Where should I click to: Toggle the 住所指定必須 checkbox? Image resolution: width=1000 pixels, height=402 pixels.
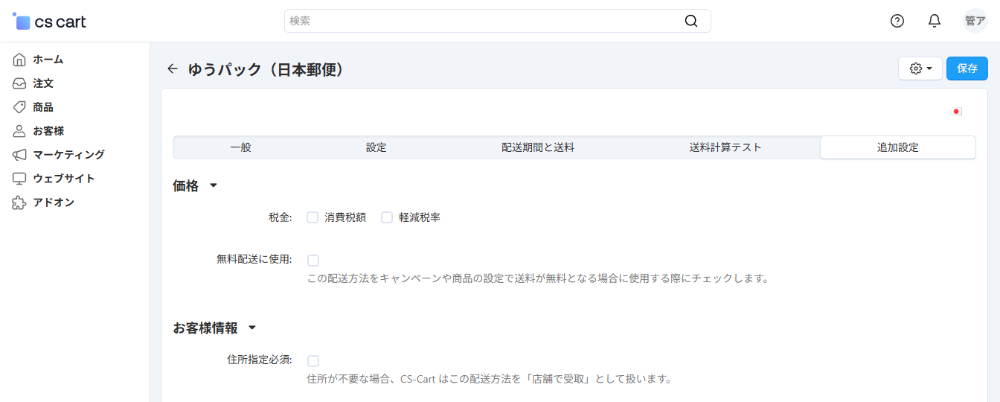click(x=313, y=361)
